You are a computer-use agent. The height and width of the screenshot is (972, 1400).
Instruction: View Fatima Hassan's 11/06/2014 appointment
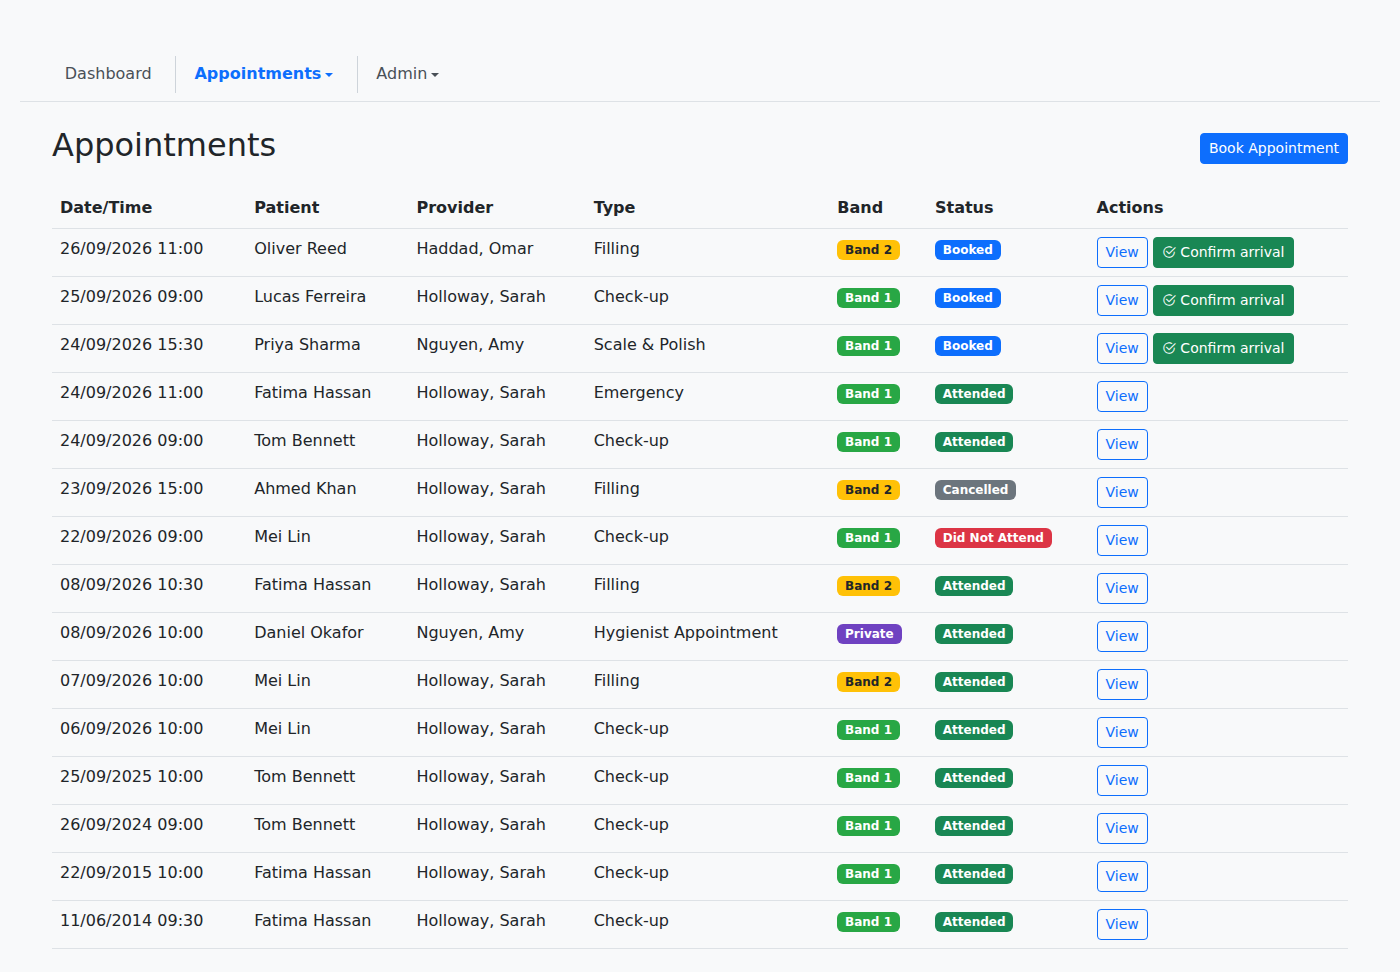pos(1122,924)
